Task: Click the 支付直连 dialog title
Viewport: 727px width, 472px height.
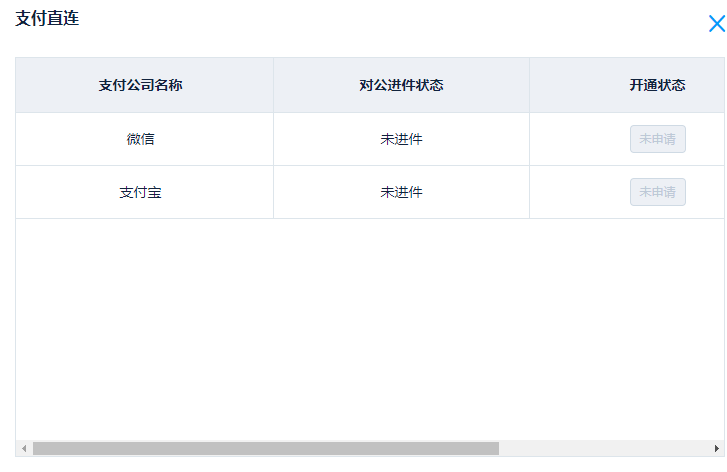Action: click(47, 19)
